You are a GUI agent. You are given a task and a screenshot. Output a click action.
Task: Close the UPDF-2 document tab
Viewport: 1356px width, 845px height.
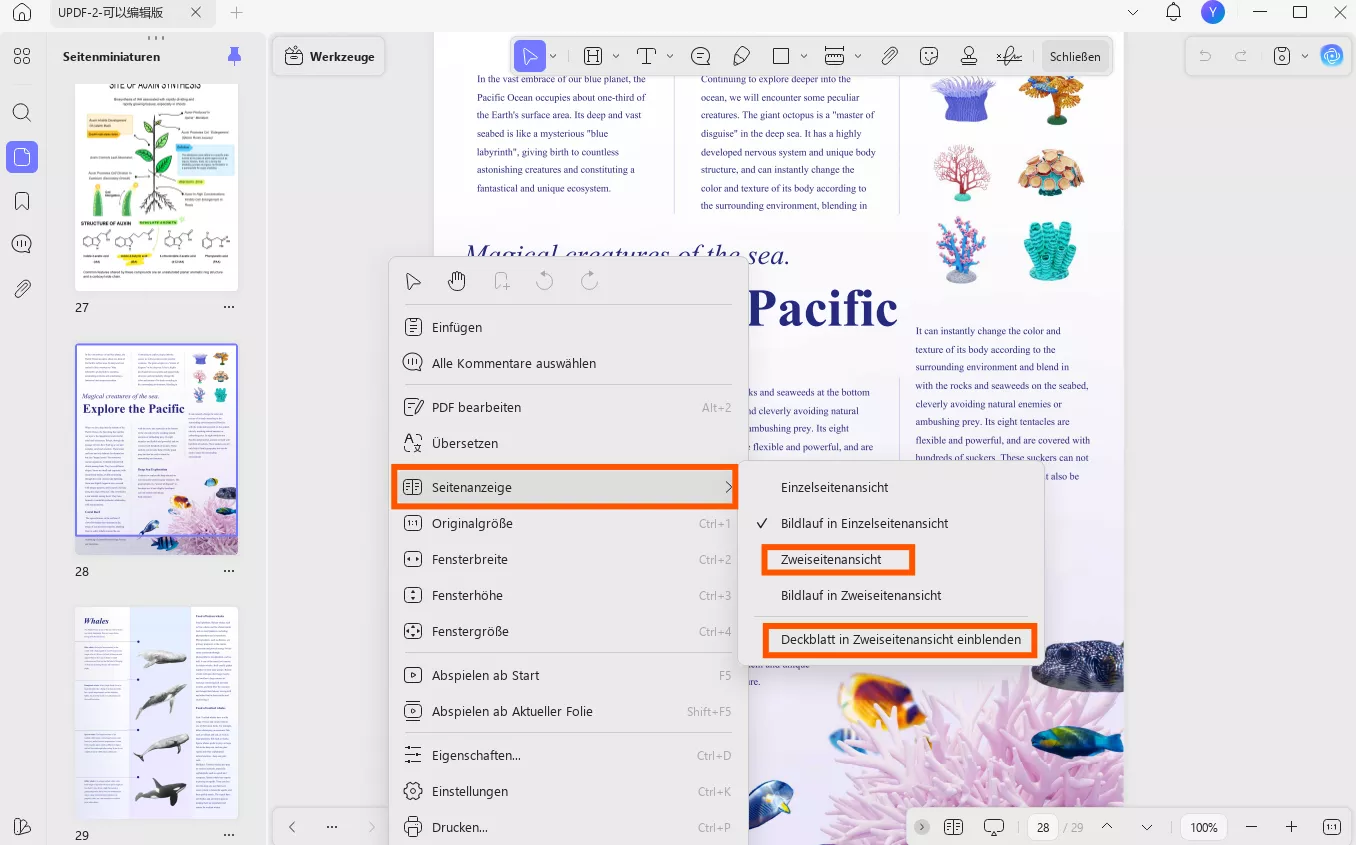click(x=194, y=13)
